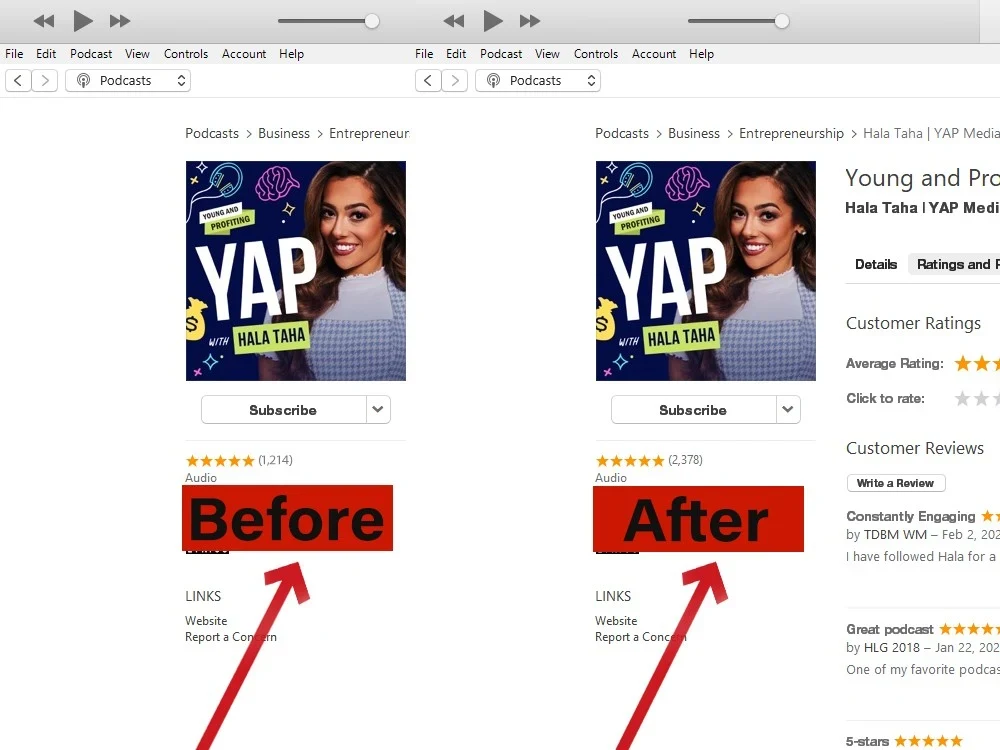
Task: Click fast-forward button in right iTunes window
Action: coord(530,21)
